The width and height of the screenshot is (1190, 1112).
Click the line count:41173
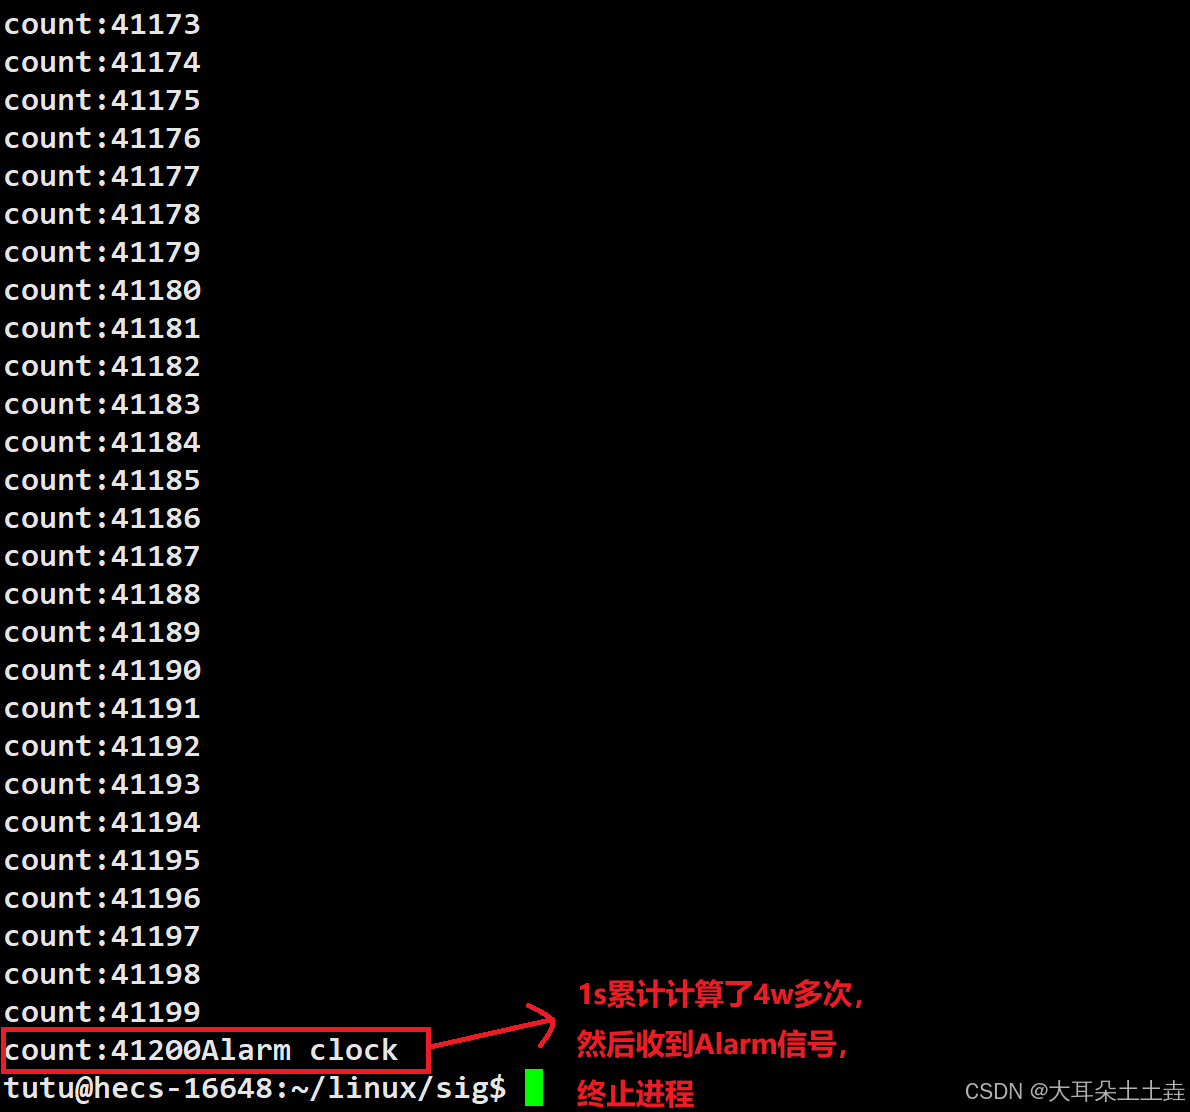coord(102,24)
